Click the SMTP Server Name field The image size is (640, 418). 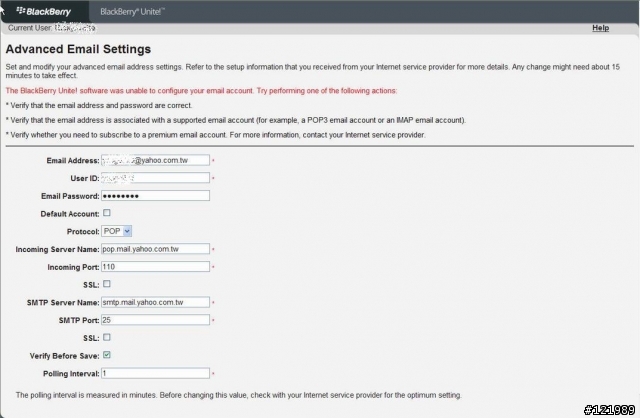pos(156,302)
